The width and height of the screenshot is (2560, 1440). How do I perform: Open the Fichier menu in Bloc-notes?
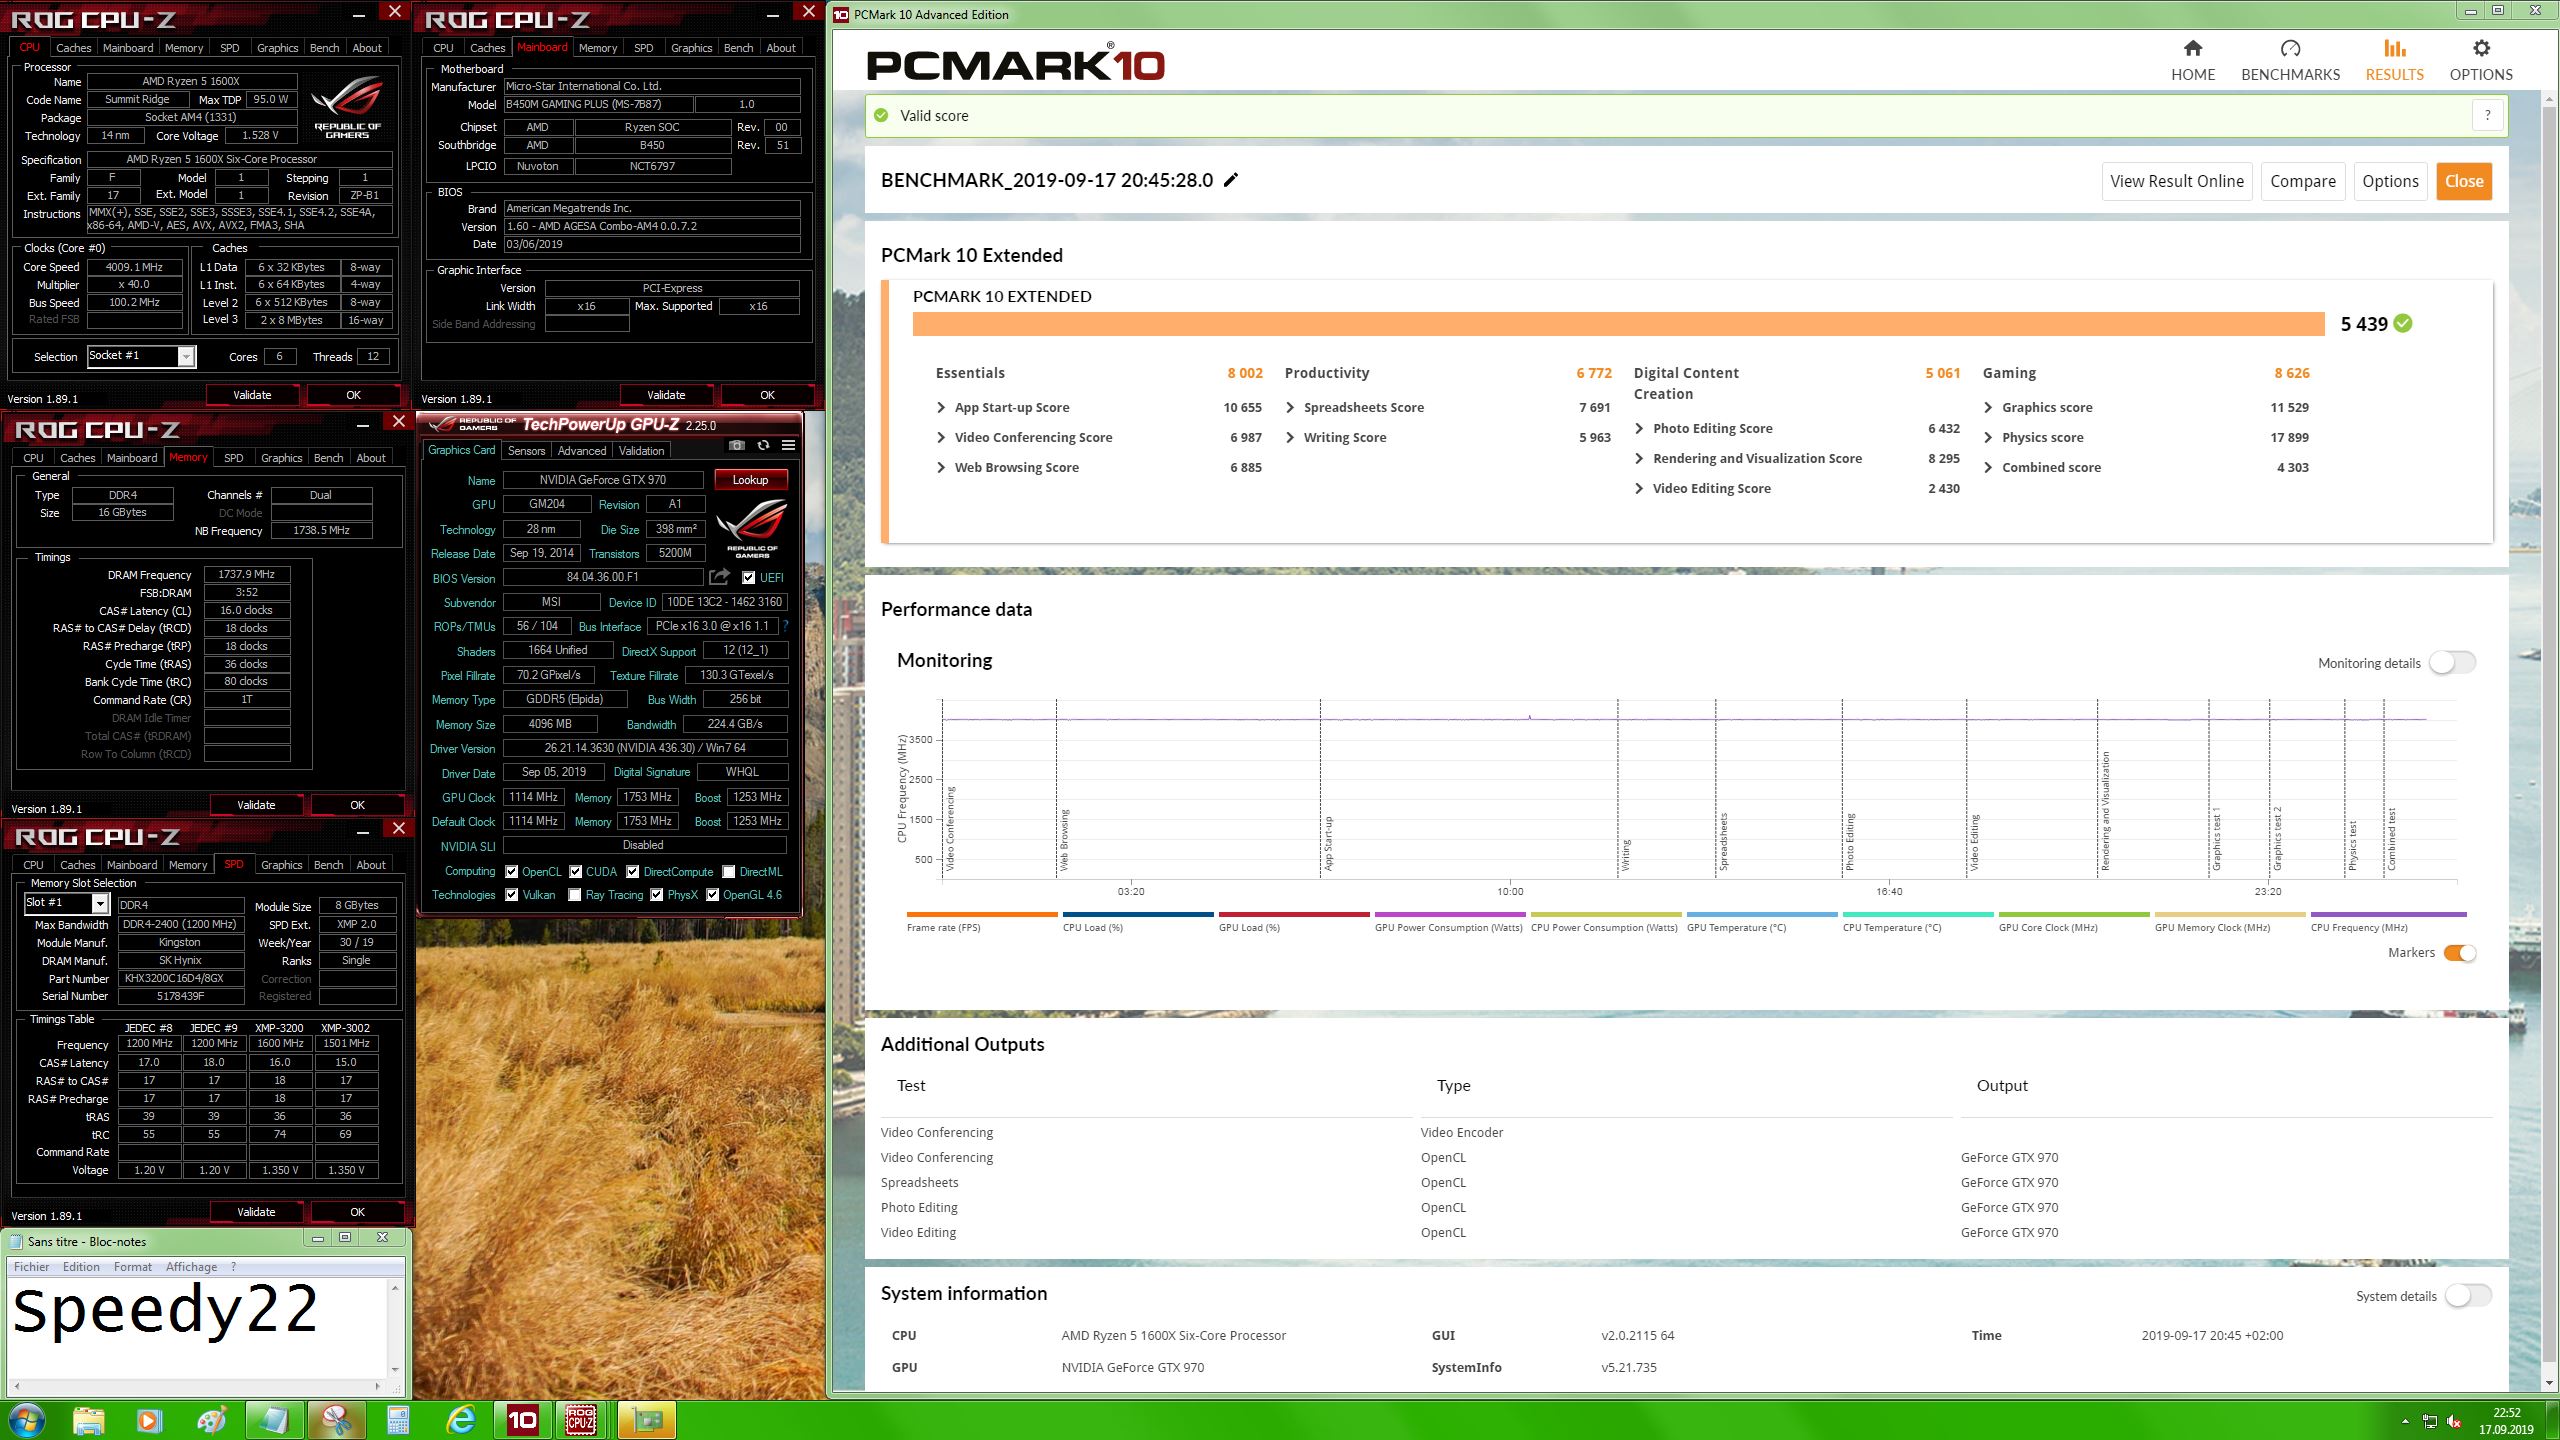(31, 1266)
